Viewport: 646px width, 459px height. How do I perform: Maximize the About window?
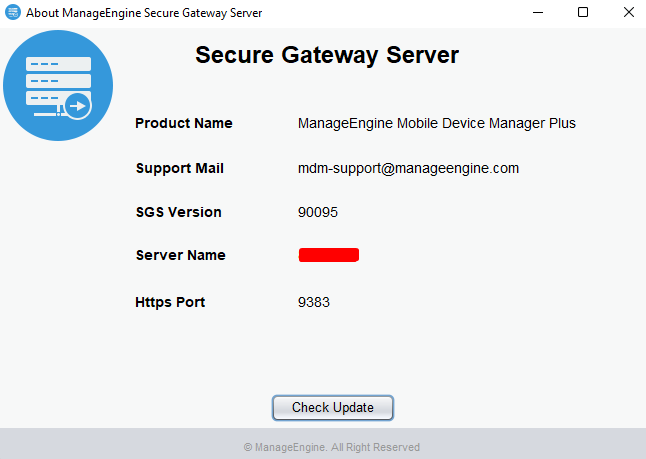click(x=583, y=12)
